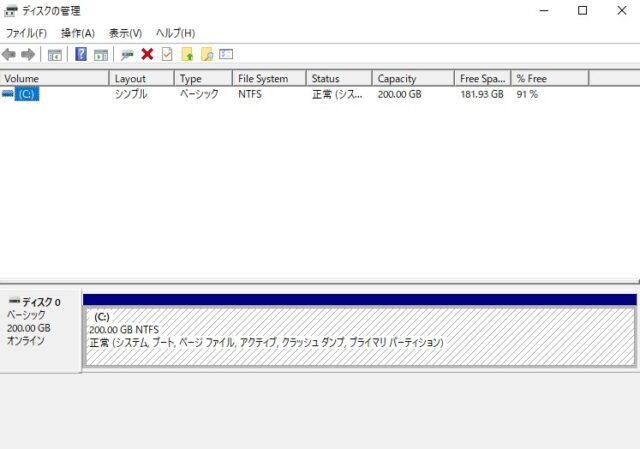Sort by the Status column header
Viewport: 640px width, 449px height.
tap(339, 78)
